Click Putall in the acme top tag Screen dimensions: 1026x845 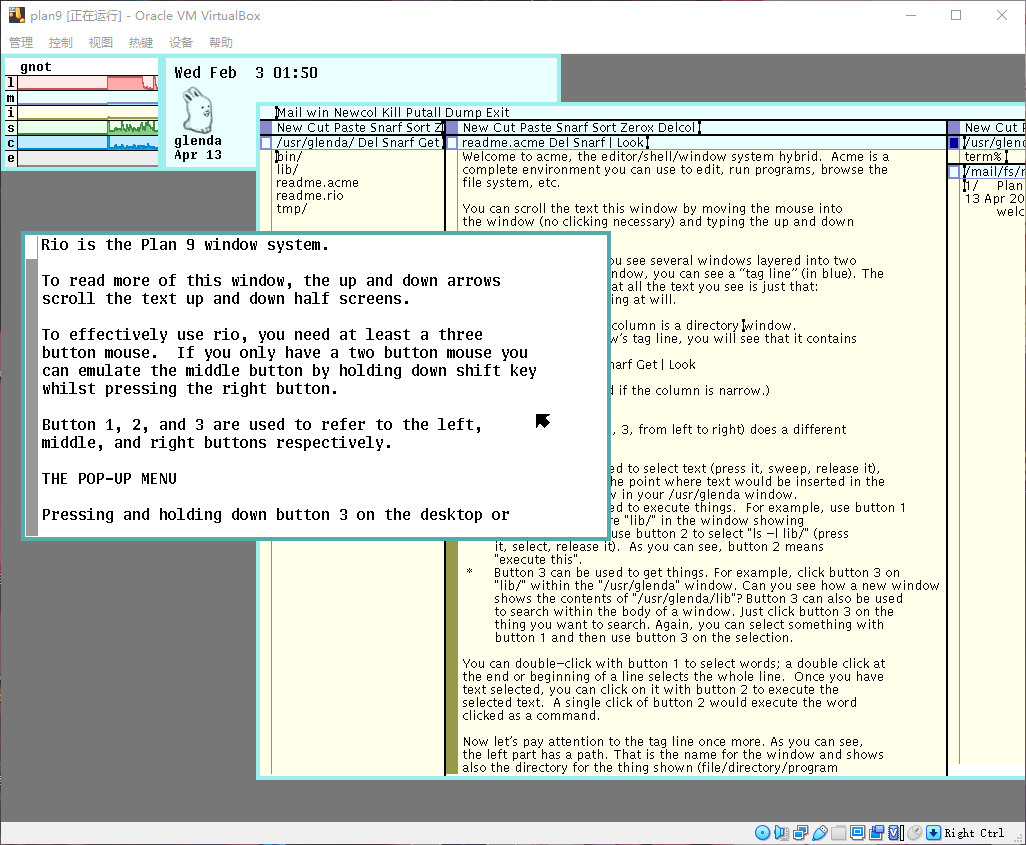[x=423, y=113]
